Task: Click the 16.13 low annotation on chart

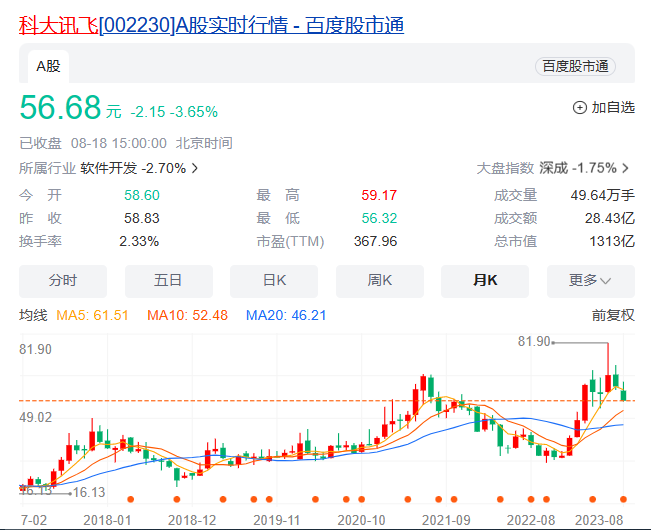Action: 89,493
